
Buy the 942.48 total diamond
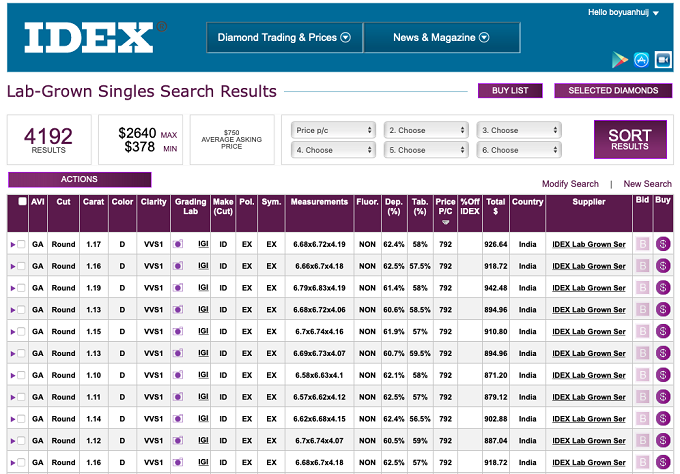tap(663, 288)
